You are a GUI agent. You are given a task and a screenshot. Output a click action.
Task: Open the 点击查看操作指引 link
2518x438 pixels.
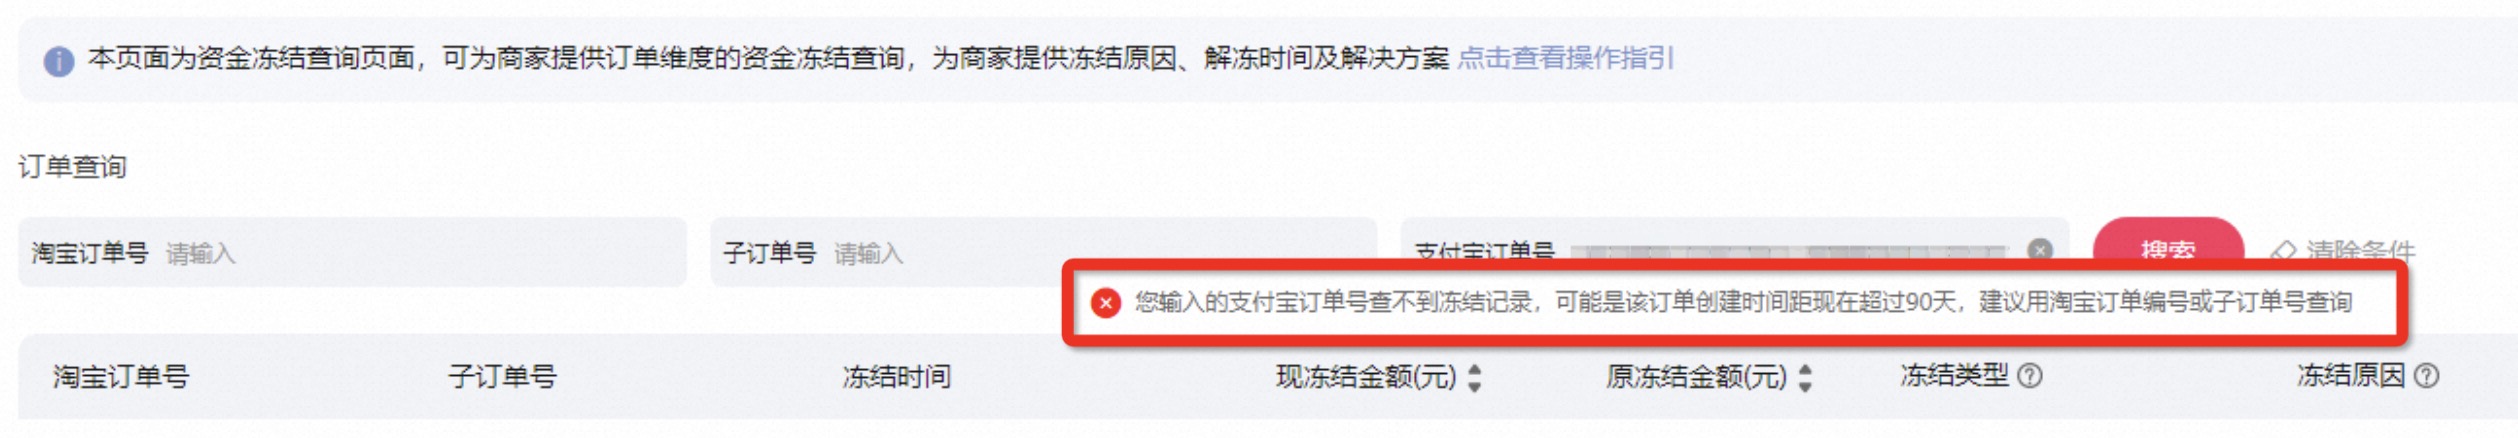pos(1565,58)
